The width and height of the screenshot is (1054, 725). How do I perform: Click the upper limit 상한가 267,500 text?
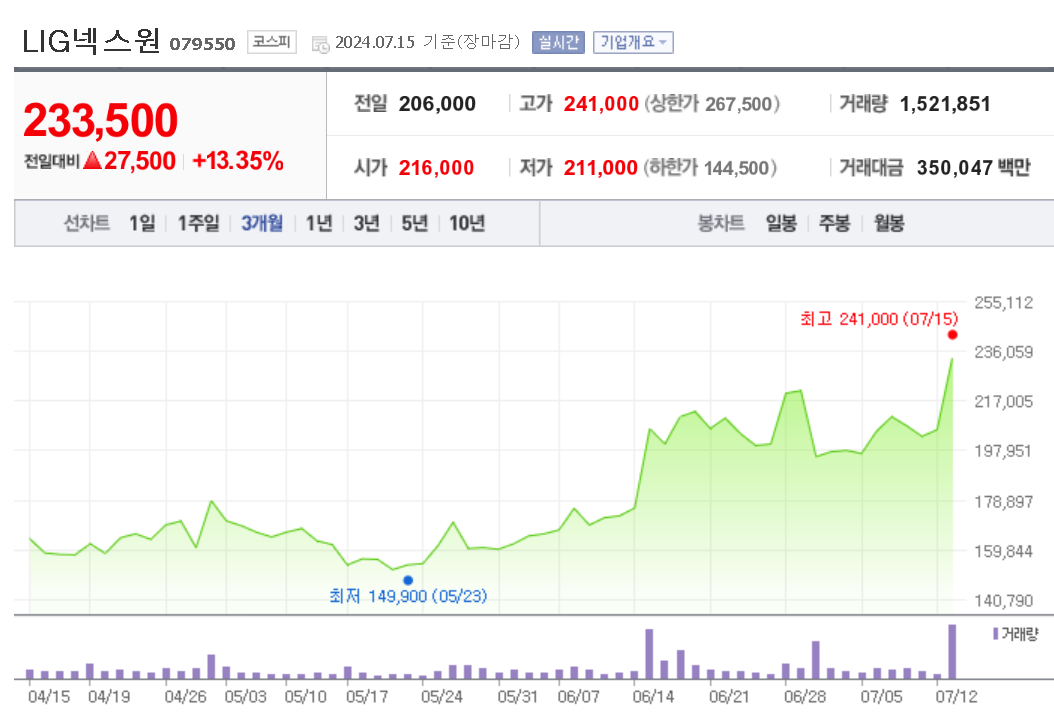(x=713, y=104)
